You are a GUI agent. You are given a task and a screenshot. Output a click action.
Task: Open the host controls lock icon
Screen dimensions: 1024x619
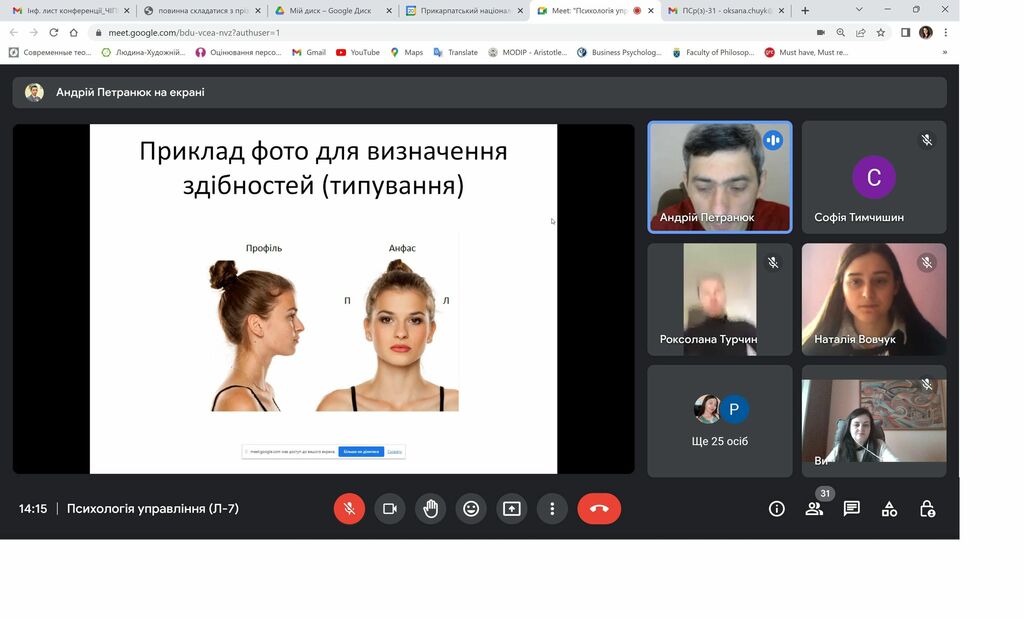point(927,509)
